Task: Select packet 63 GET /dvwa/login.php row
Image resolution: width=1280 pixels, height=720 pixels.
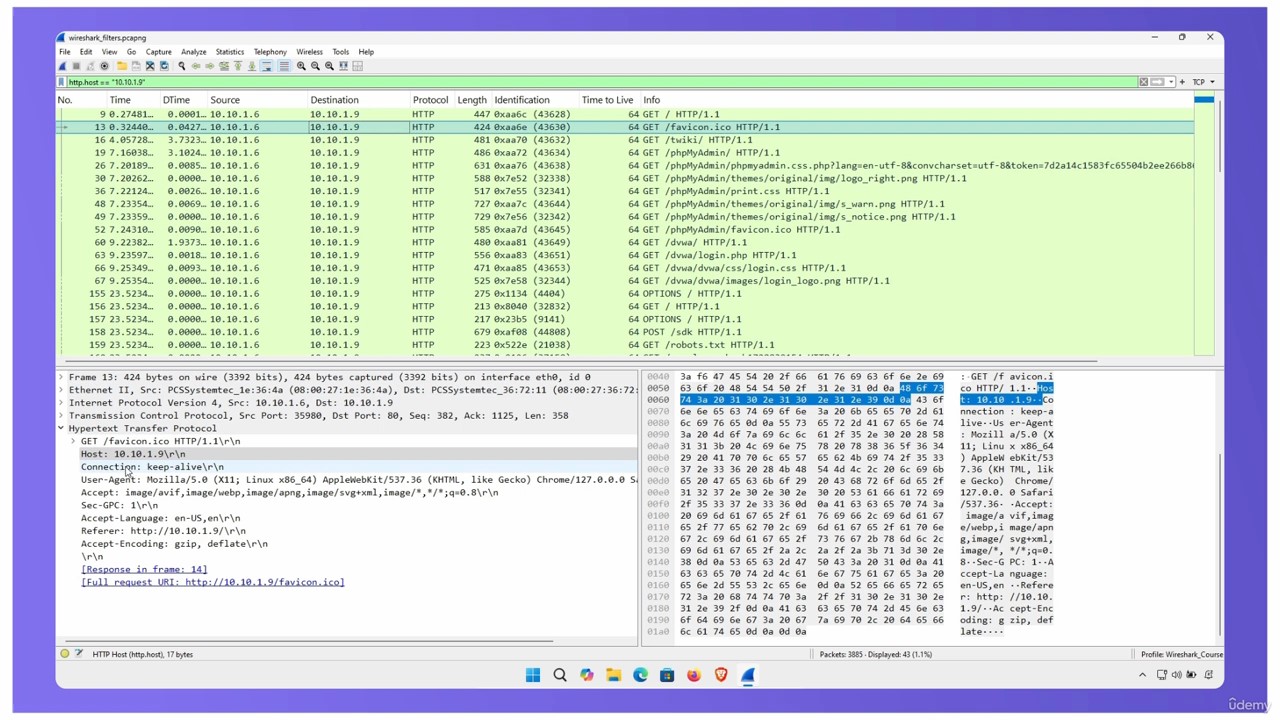Action: (625, 255)
